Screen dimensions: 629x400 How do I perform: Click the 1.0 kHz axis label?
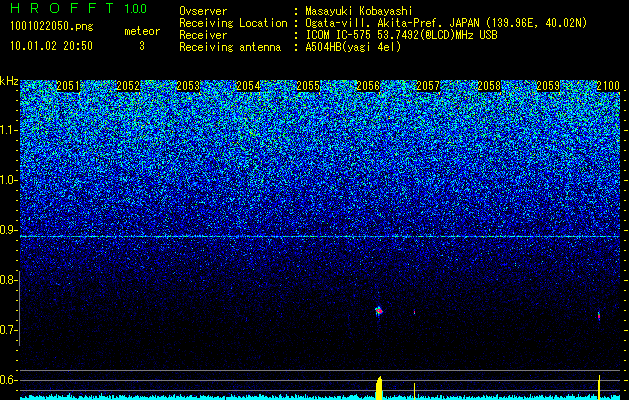coord(8,180)
